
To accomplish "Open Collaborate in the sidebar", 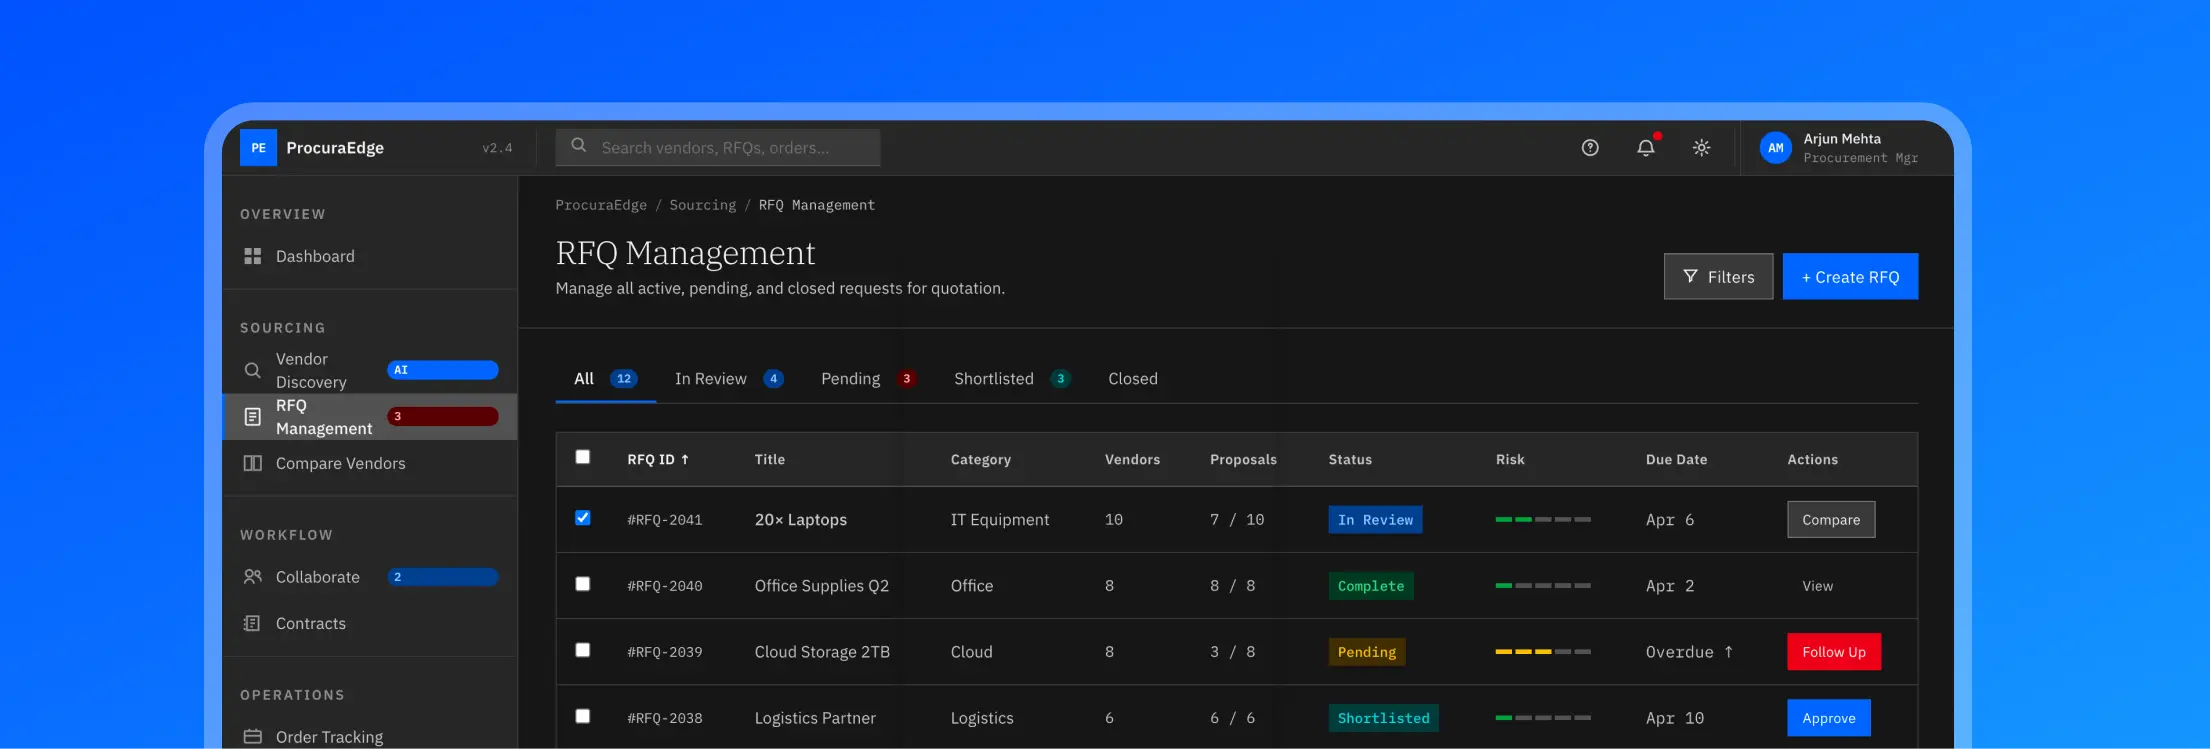I will (x=370, y=577).
